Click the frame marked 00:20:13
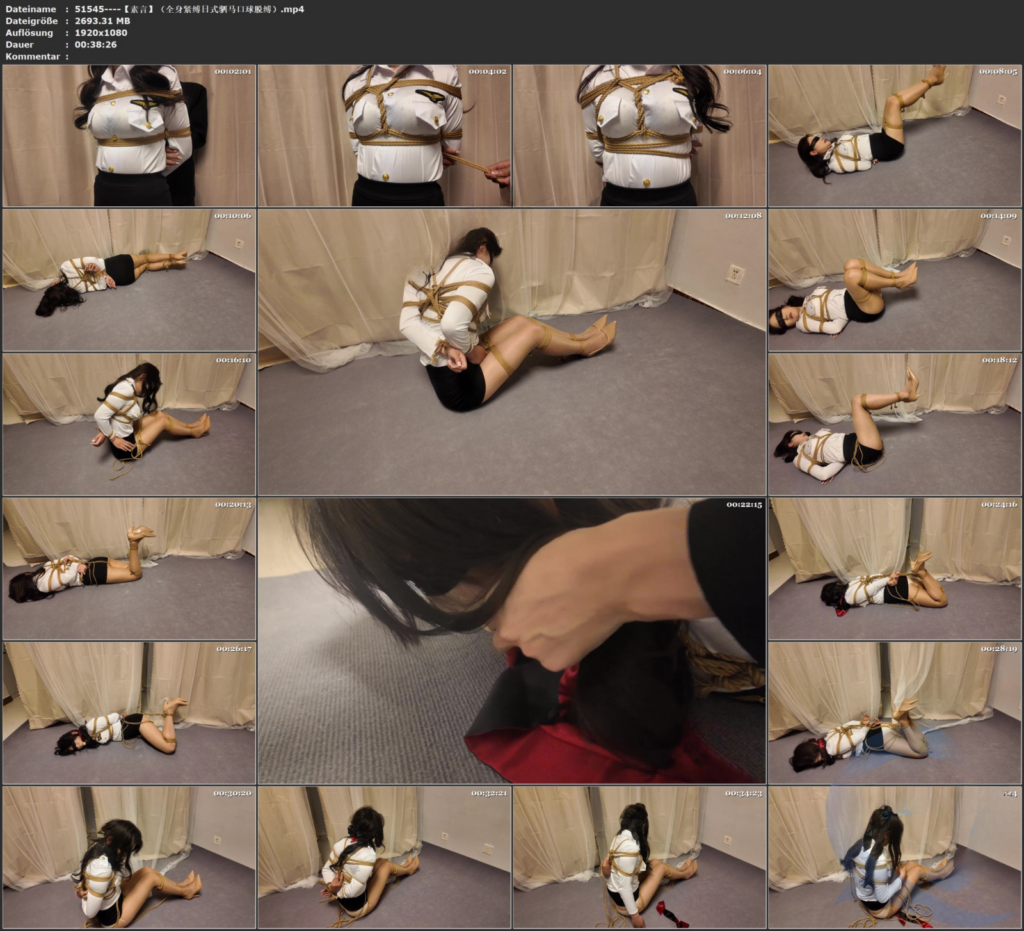This screenshot has height=931, width=1024. 129,569
